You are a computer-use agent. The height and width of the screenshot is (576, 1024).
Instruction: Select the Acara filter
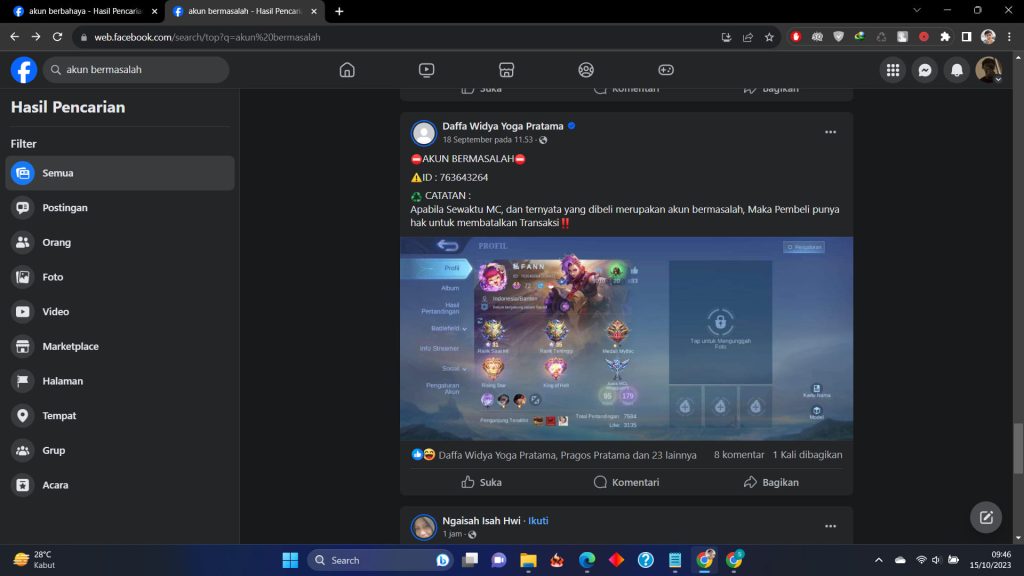120,485
